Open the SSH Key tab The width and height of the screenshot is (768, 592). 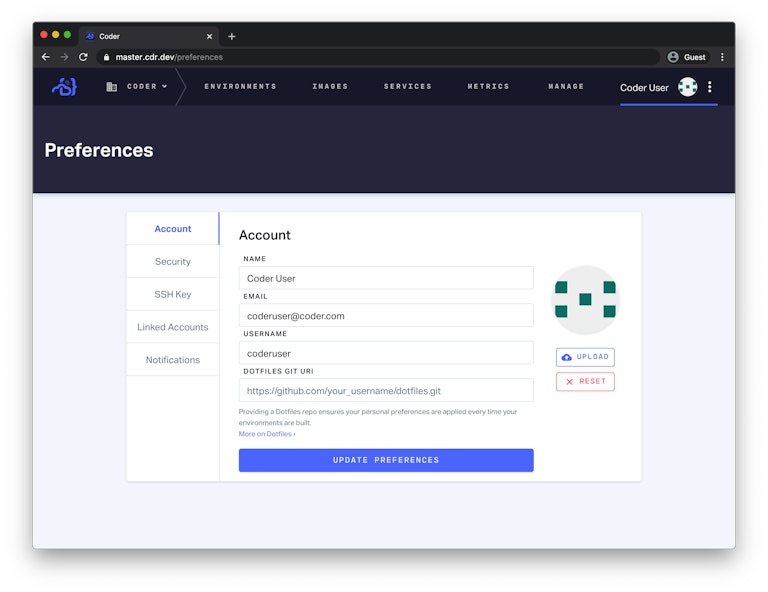(172, 294)
